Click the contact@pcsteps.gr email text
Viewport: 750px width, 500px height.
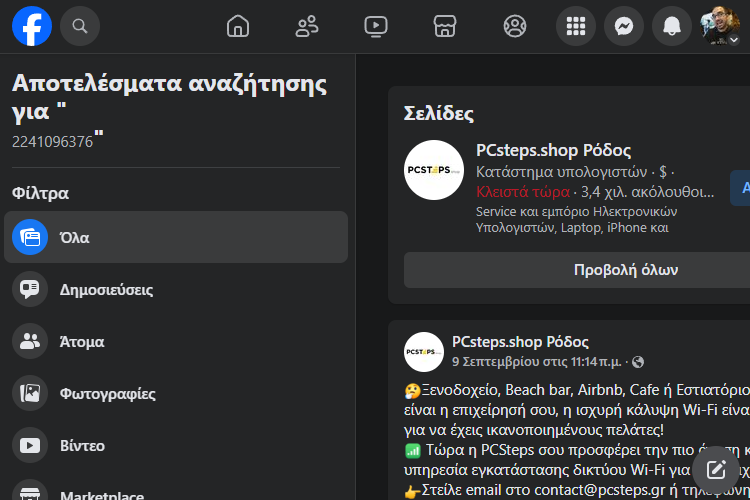599,490
